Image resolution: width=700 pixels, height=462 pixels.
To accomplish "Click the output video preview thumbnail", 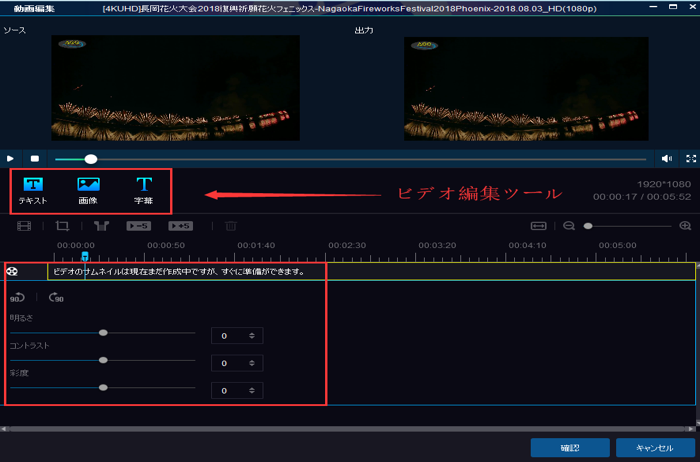I will (526, 89).
